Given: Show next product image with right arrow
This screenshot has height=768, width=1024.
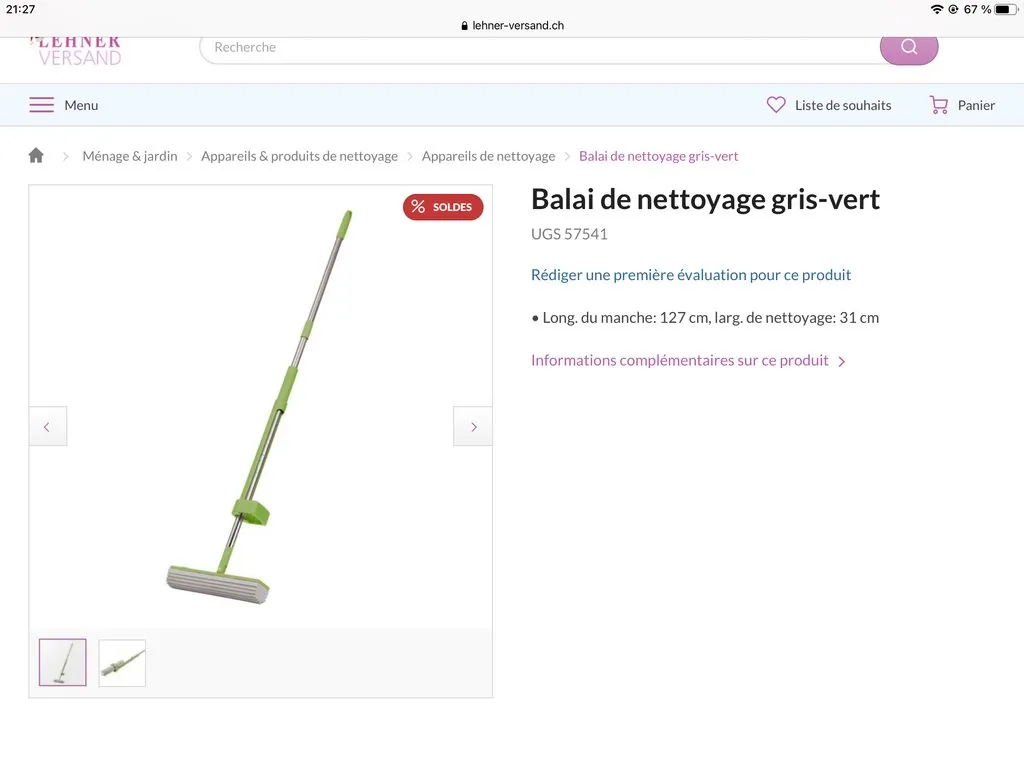Looking at the screenshot, I should pos(473,427).
